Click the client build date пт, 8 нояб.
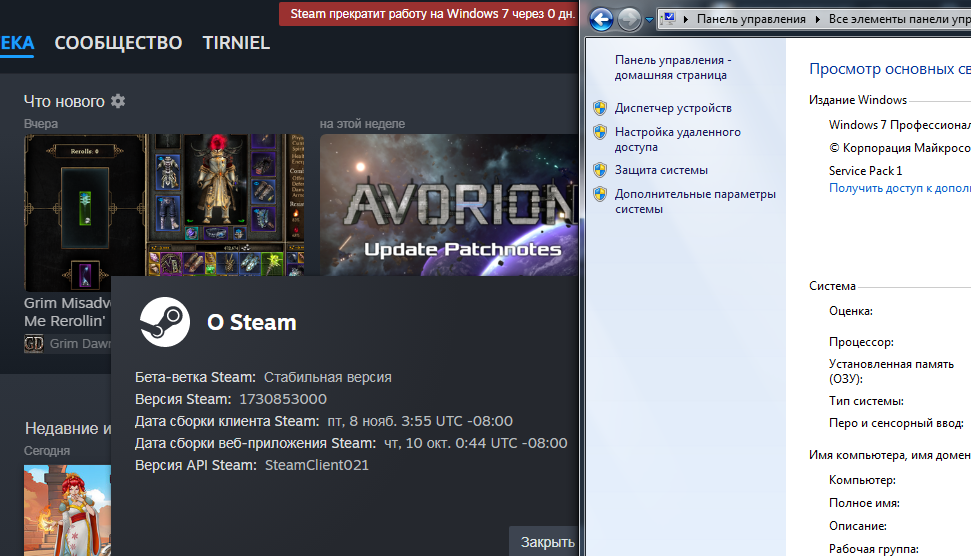The width and height of the screenshot is (971, 556). click(x=420, y=421)
